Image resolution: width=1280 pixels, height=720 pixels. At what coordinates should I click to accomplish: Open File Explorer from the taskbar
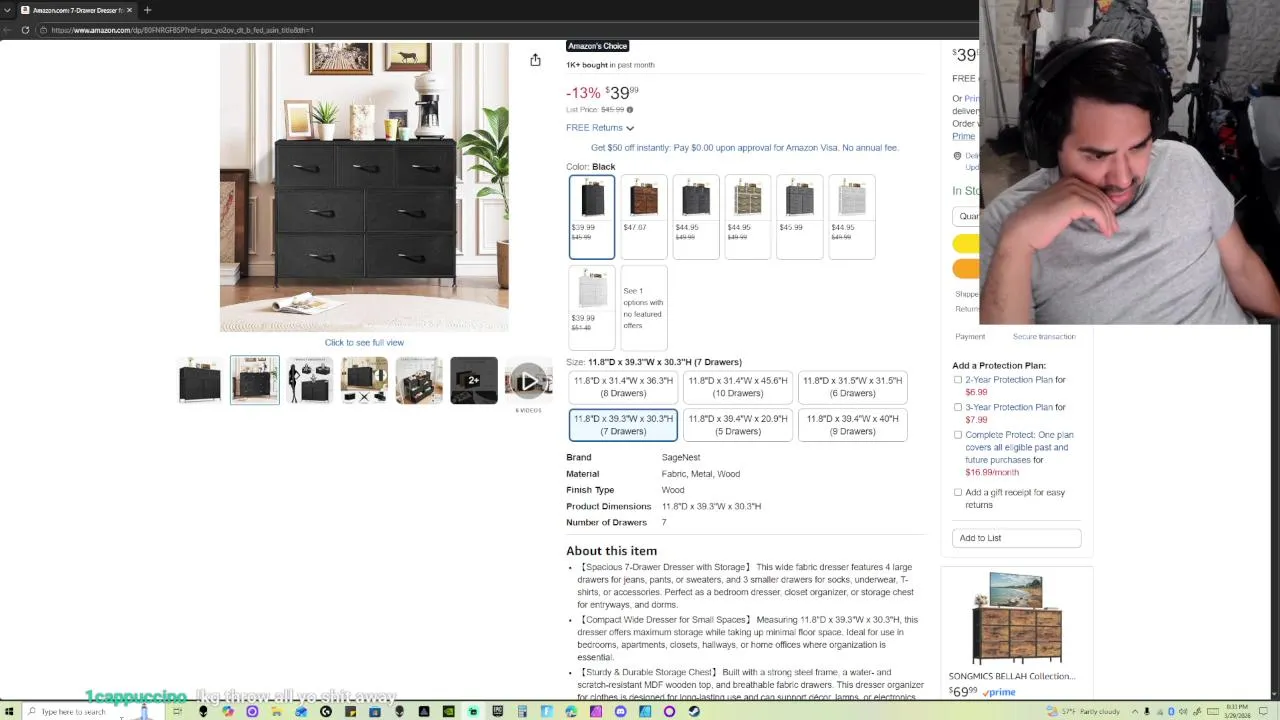[276, 712]
